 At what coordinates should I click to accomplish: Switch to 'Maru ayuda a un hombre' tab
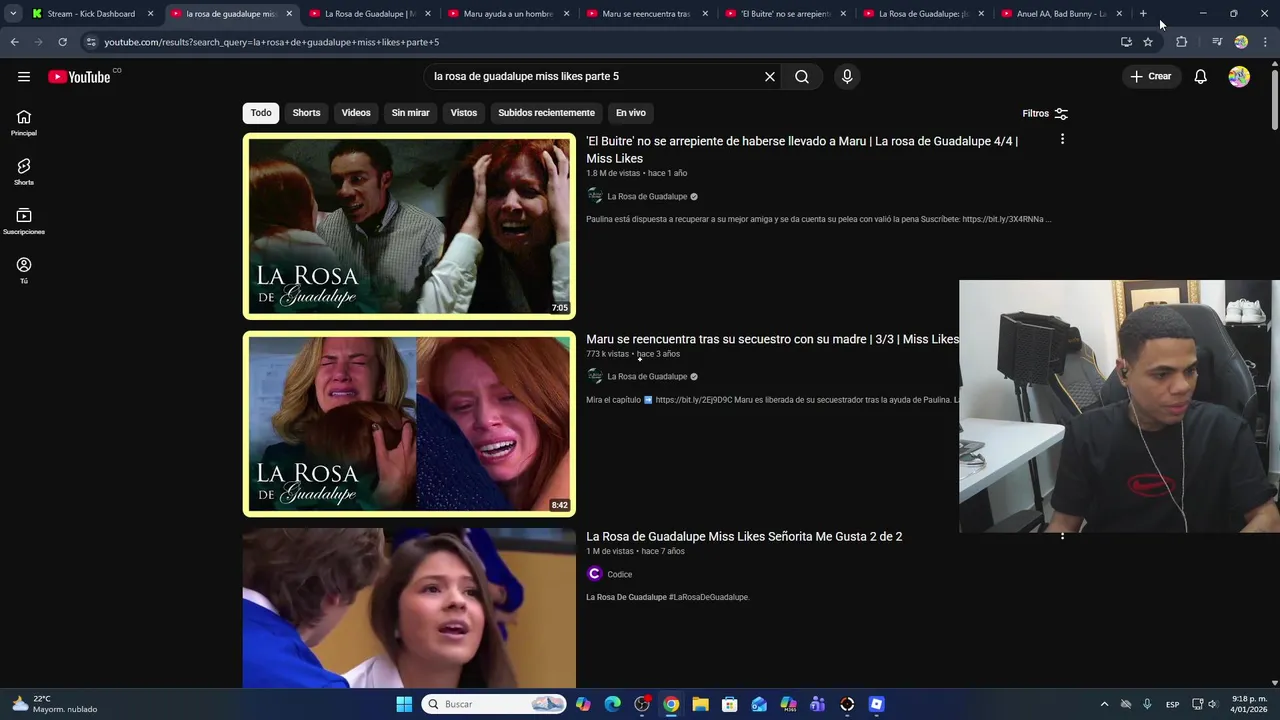(506, 14)
